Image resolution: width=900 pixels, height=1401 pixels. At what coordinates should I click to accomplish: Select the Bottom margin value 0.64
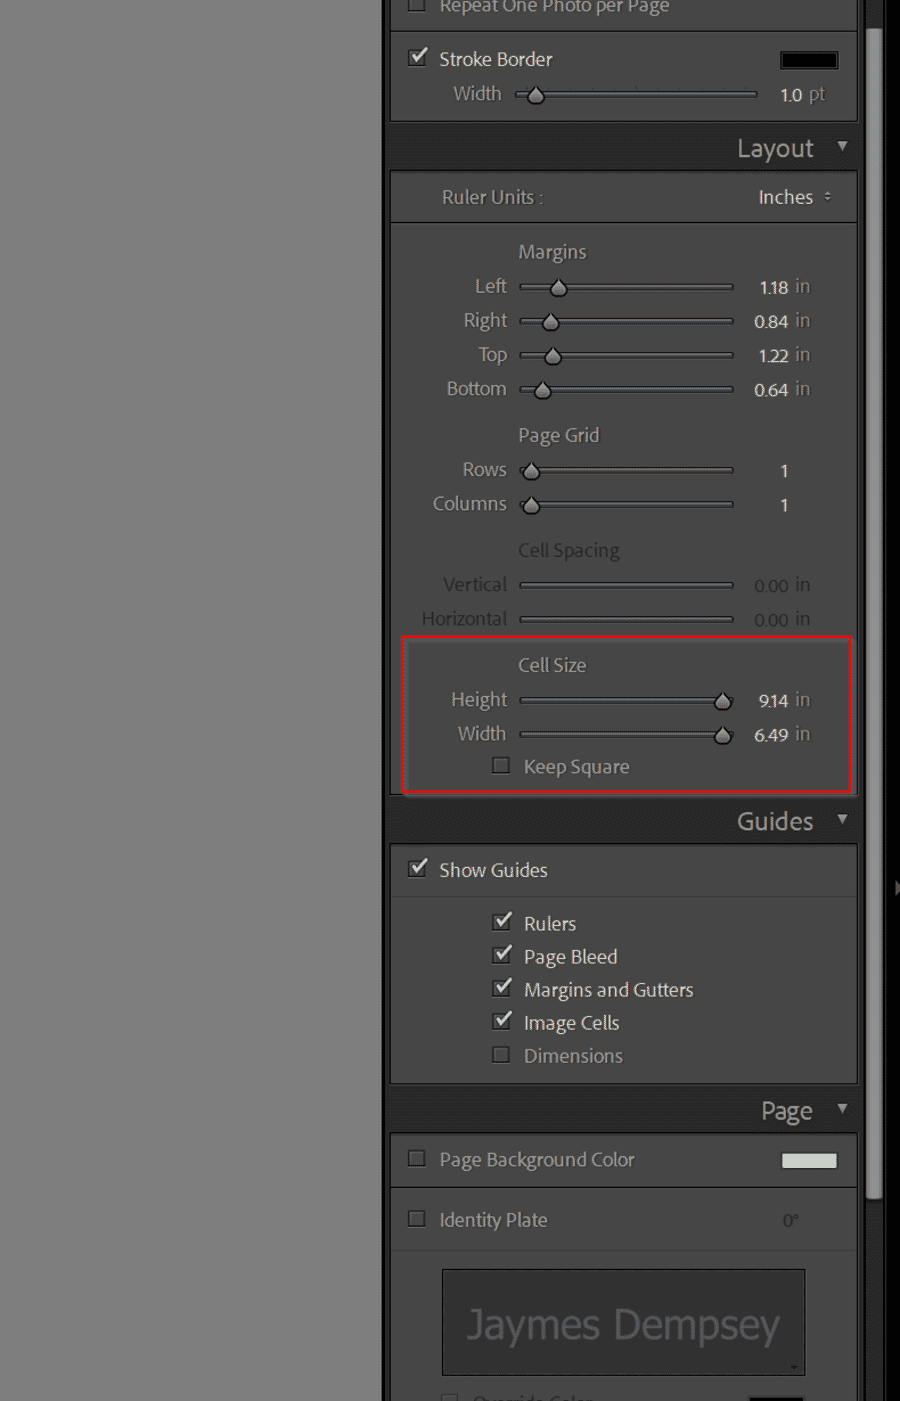click(x=771, y=390)
